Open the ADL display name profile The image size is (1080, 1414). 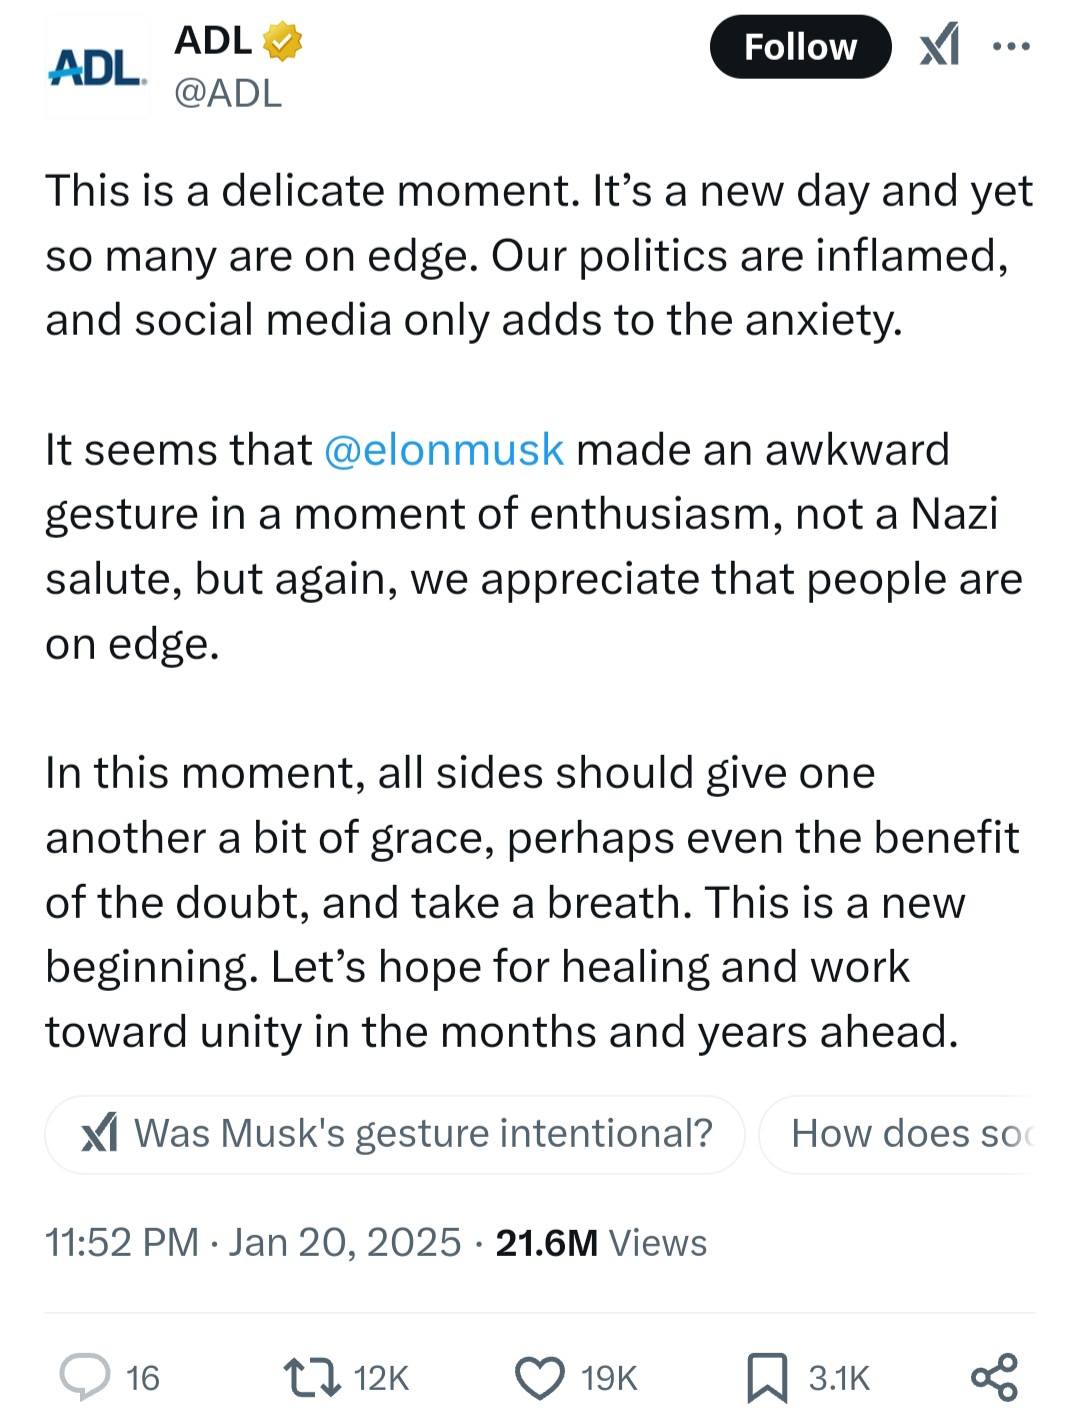click(x=213, y=41)
